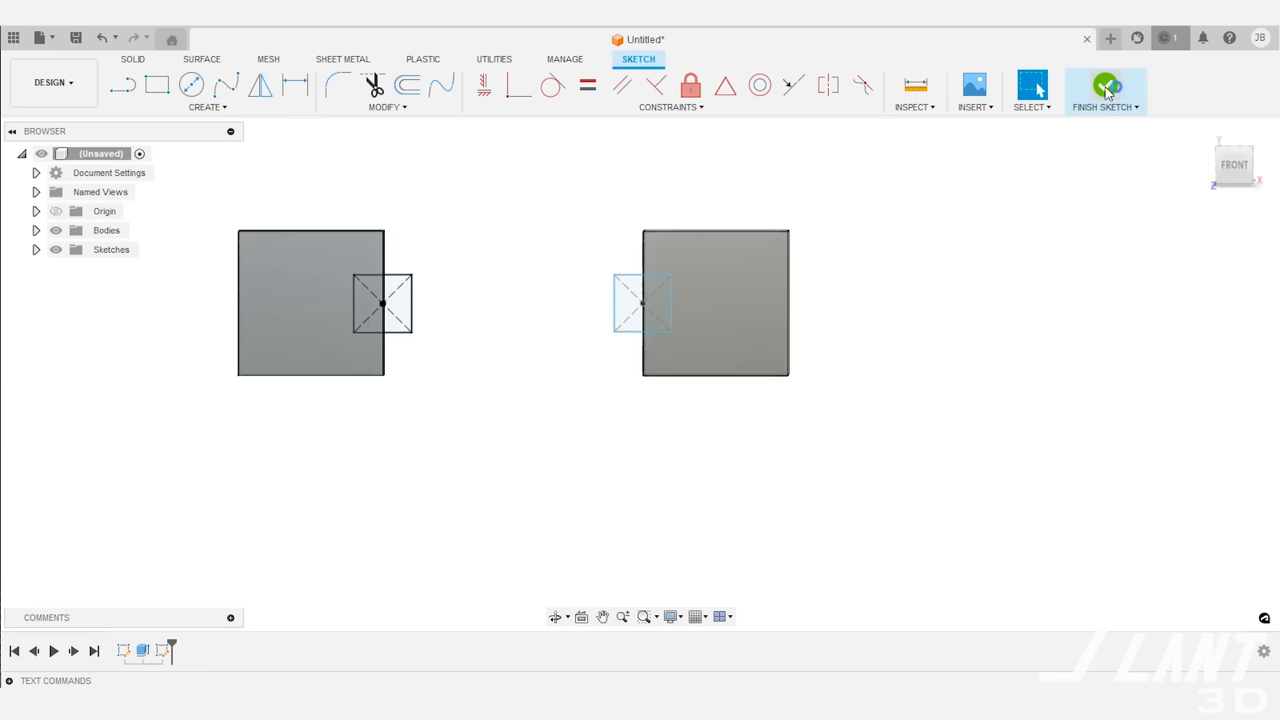This screenshot has width=1280, height=720.
Task: Activate the Pan tool in navigation bar
Action: point(602,616)
